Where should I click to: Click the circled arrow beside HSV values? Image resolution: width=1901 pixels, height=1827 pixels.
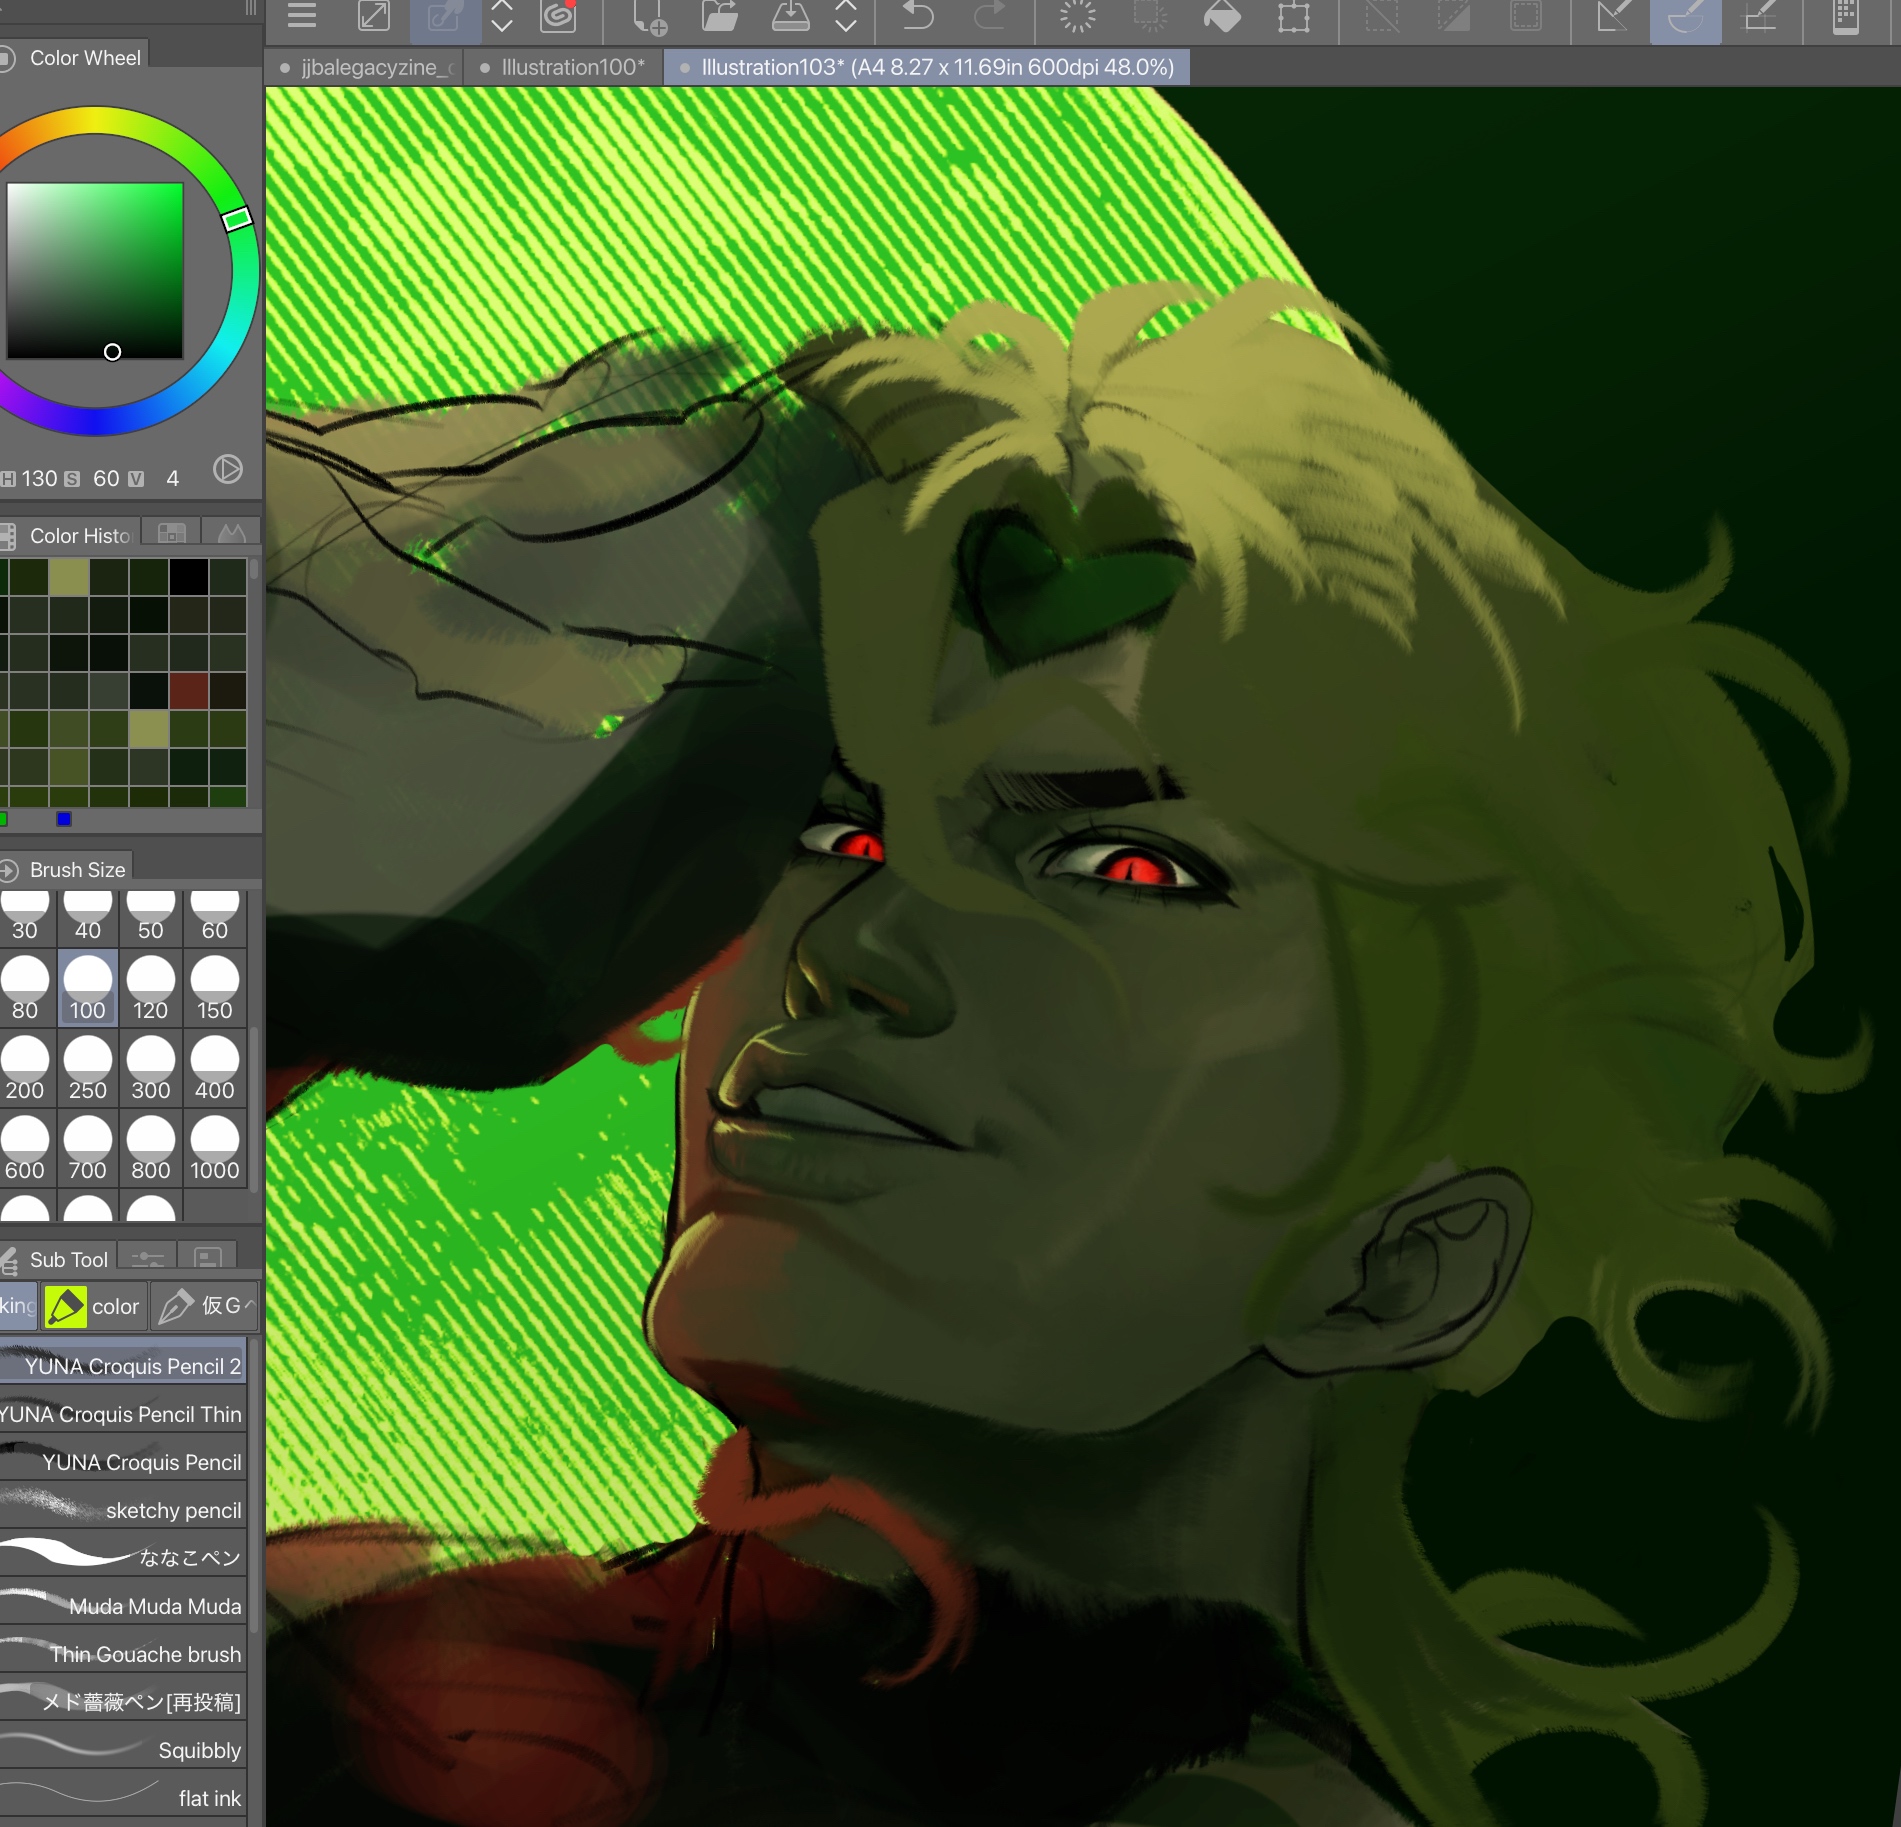tap(228, 469)
